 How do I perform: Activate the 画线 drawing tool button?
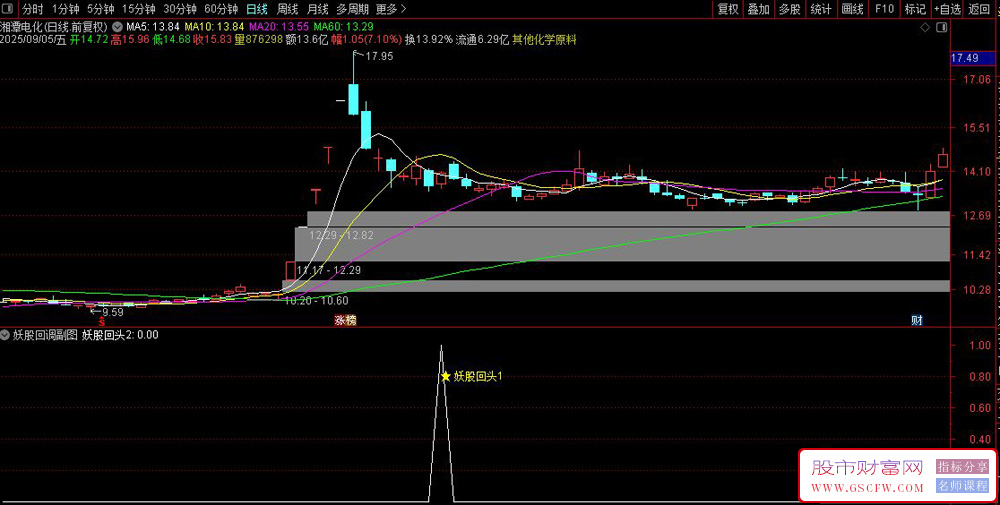point(852,9)
